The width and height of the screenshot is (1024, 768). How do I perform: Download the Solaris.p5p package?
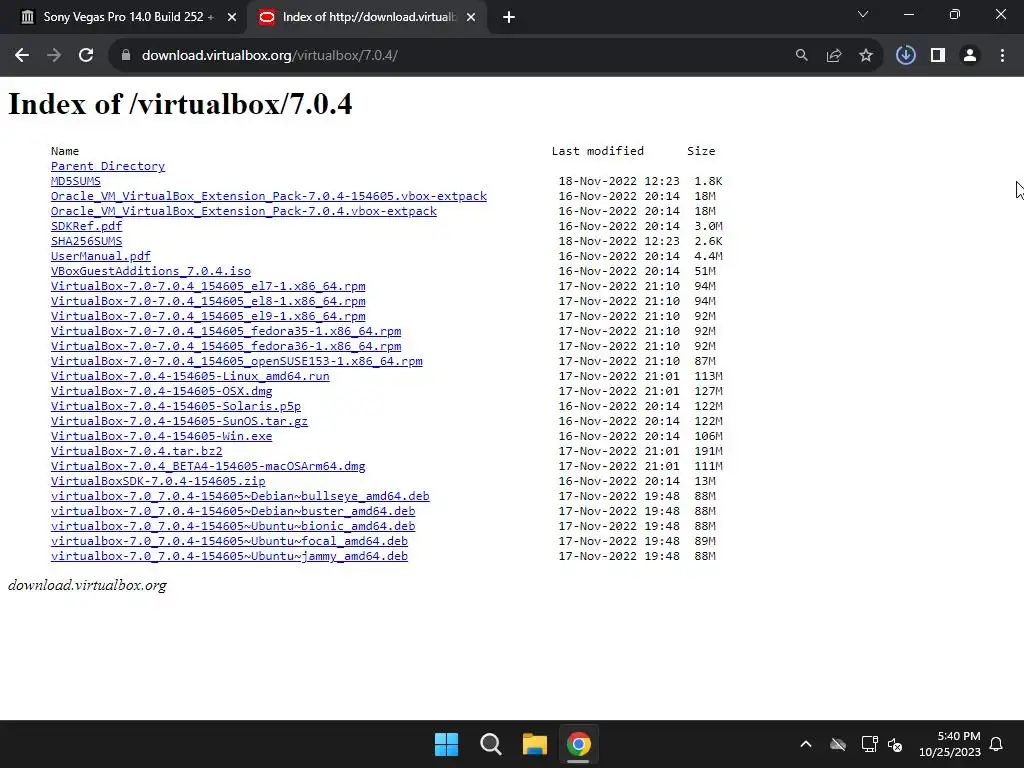[176, 406]
